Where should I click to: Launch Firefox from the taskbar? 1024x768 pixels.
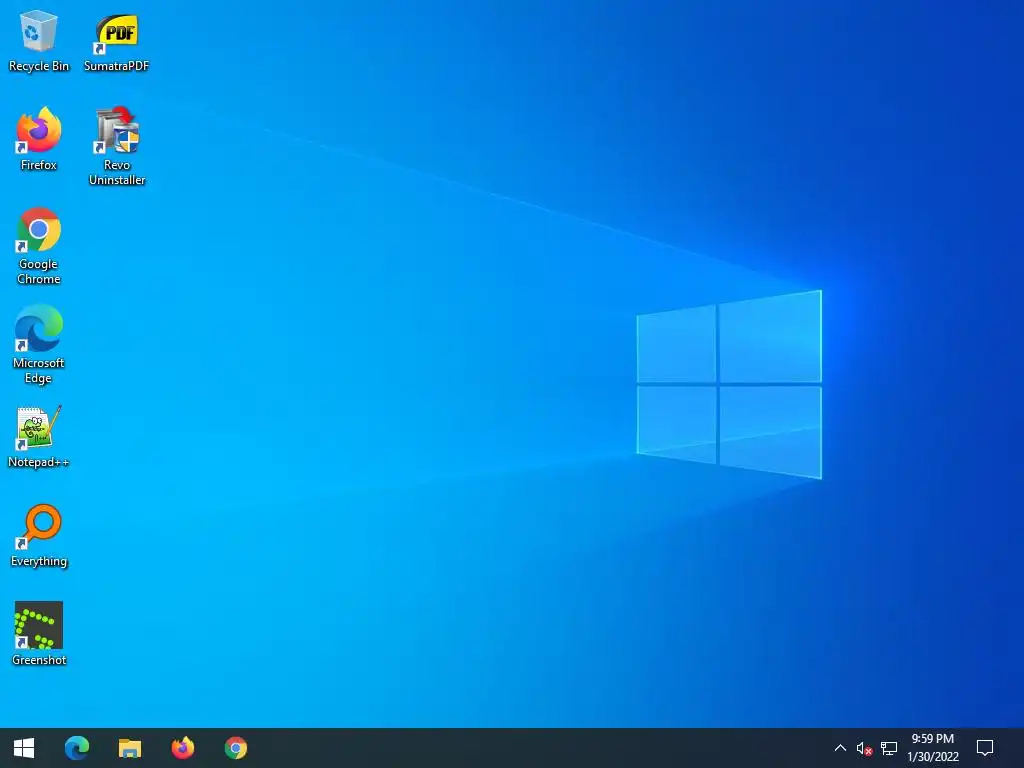[x=183, y=748]
